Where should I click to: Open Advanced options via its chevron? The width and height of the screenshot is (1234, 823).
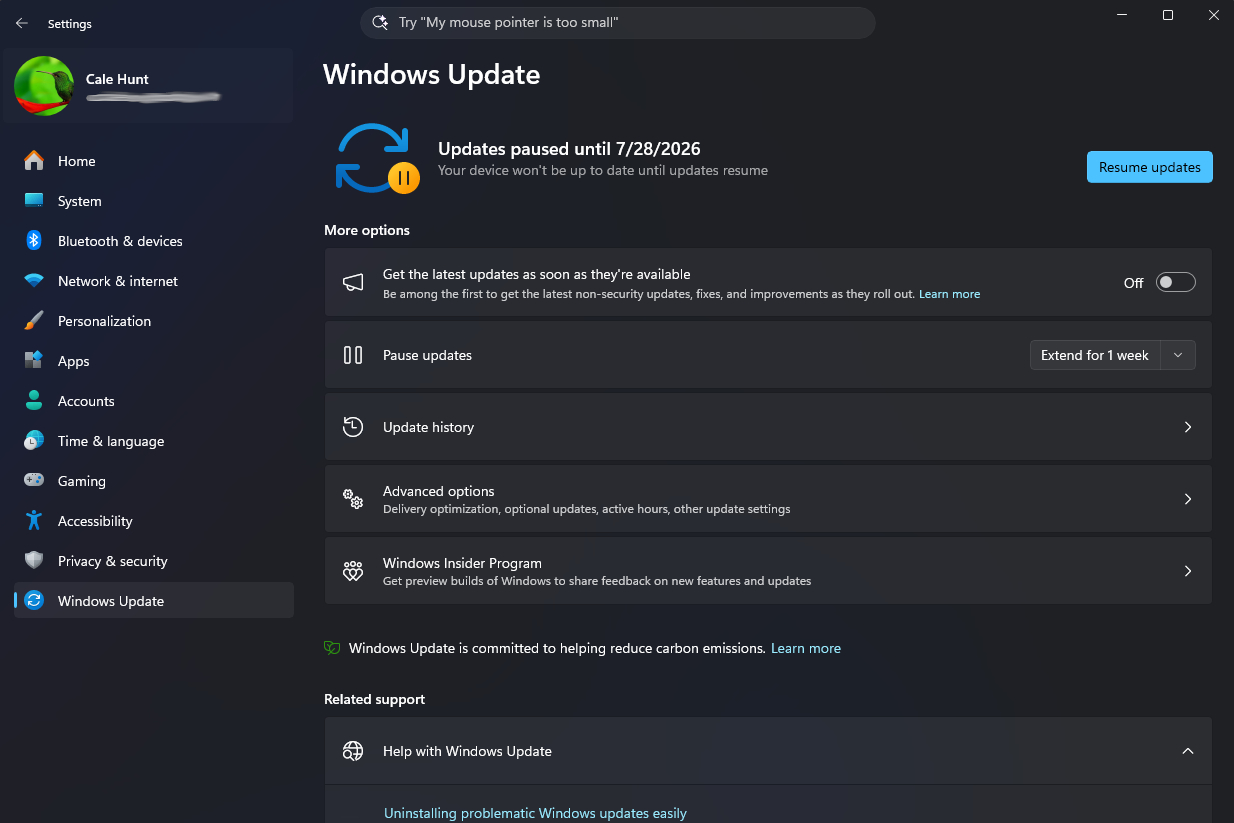1188,499
